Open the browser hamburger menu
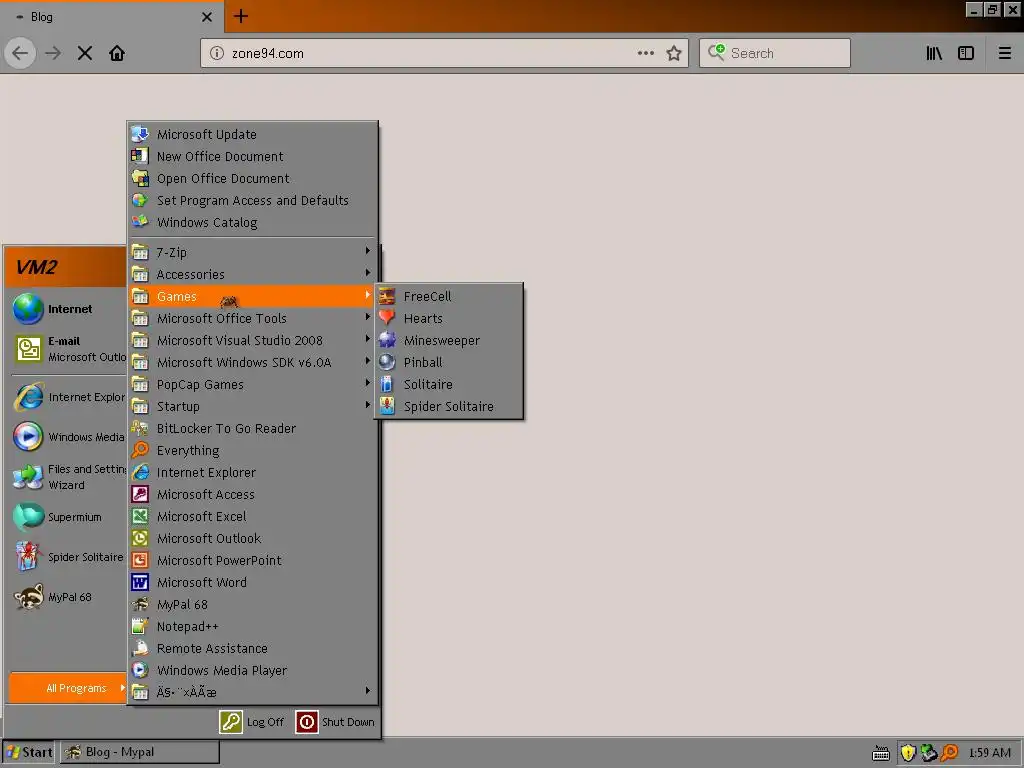 pyautogui.click(x=1005, y=54)
